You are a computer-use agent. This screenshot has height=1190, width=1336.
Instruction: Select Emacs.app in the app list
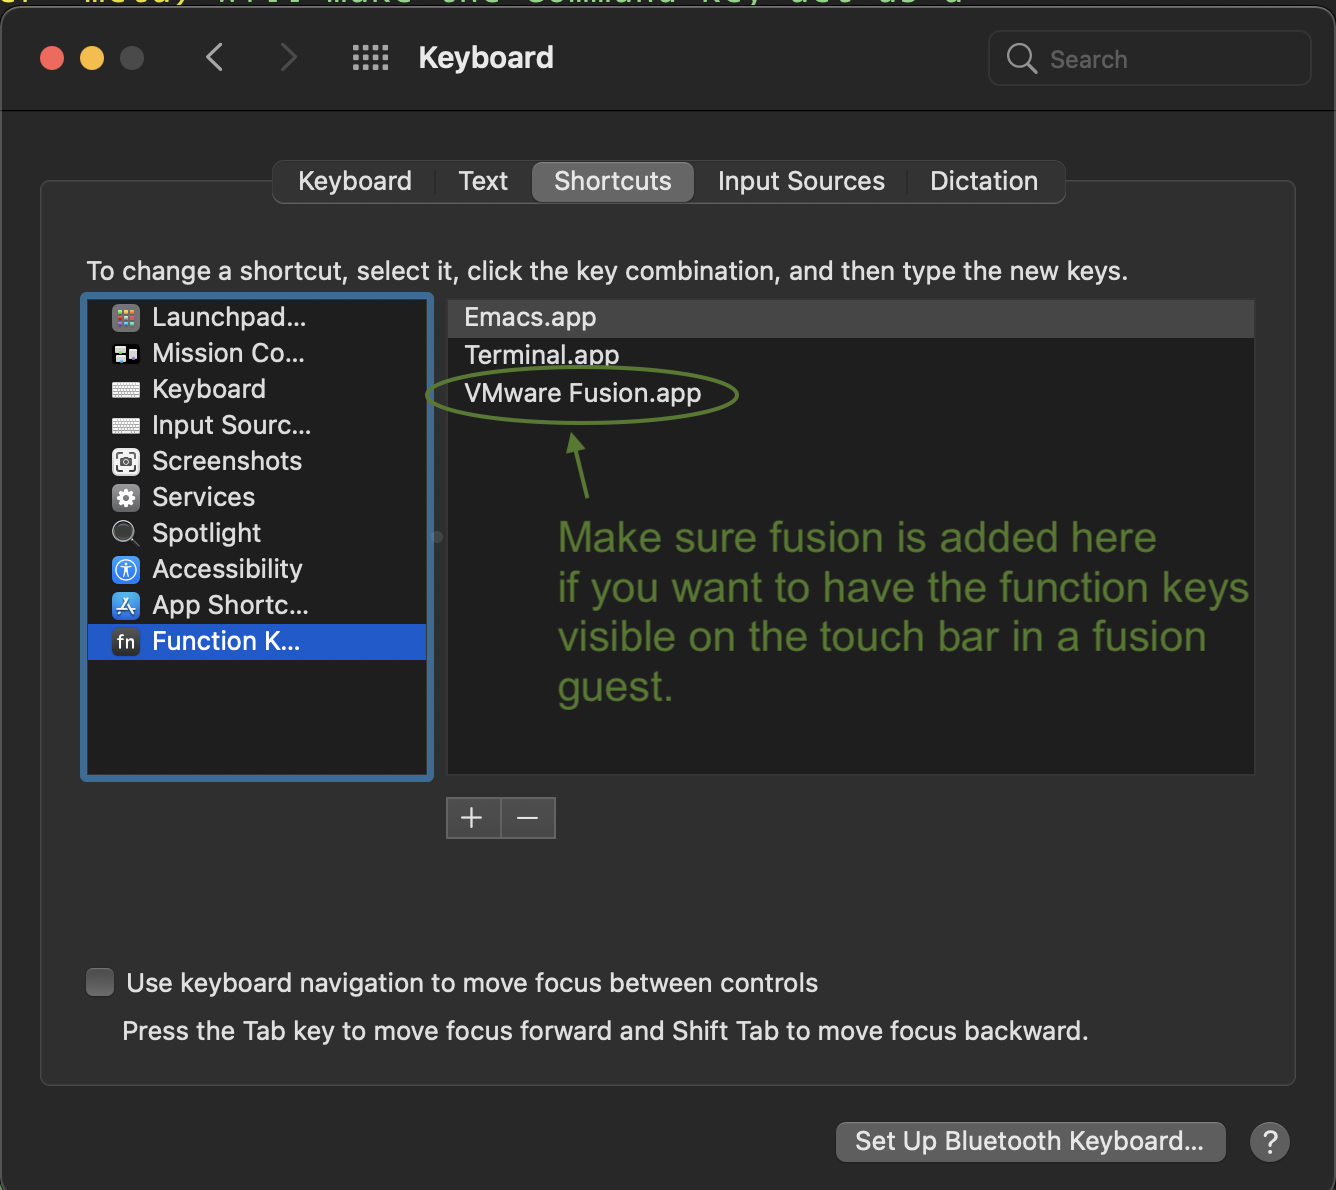(851, 318)
